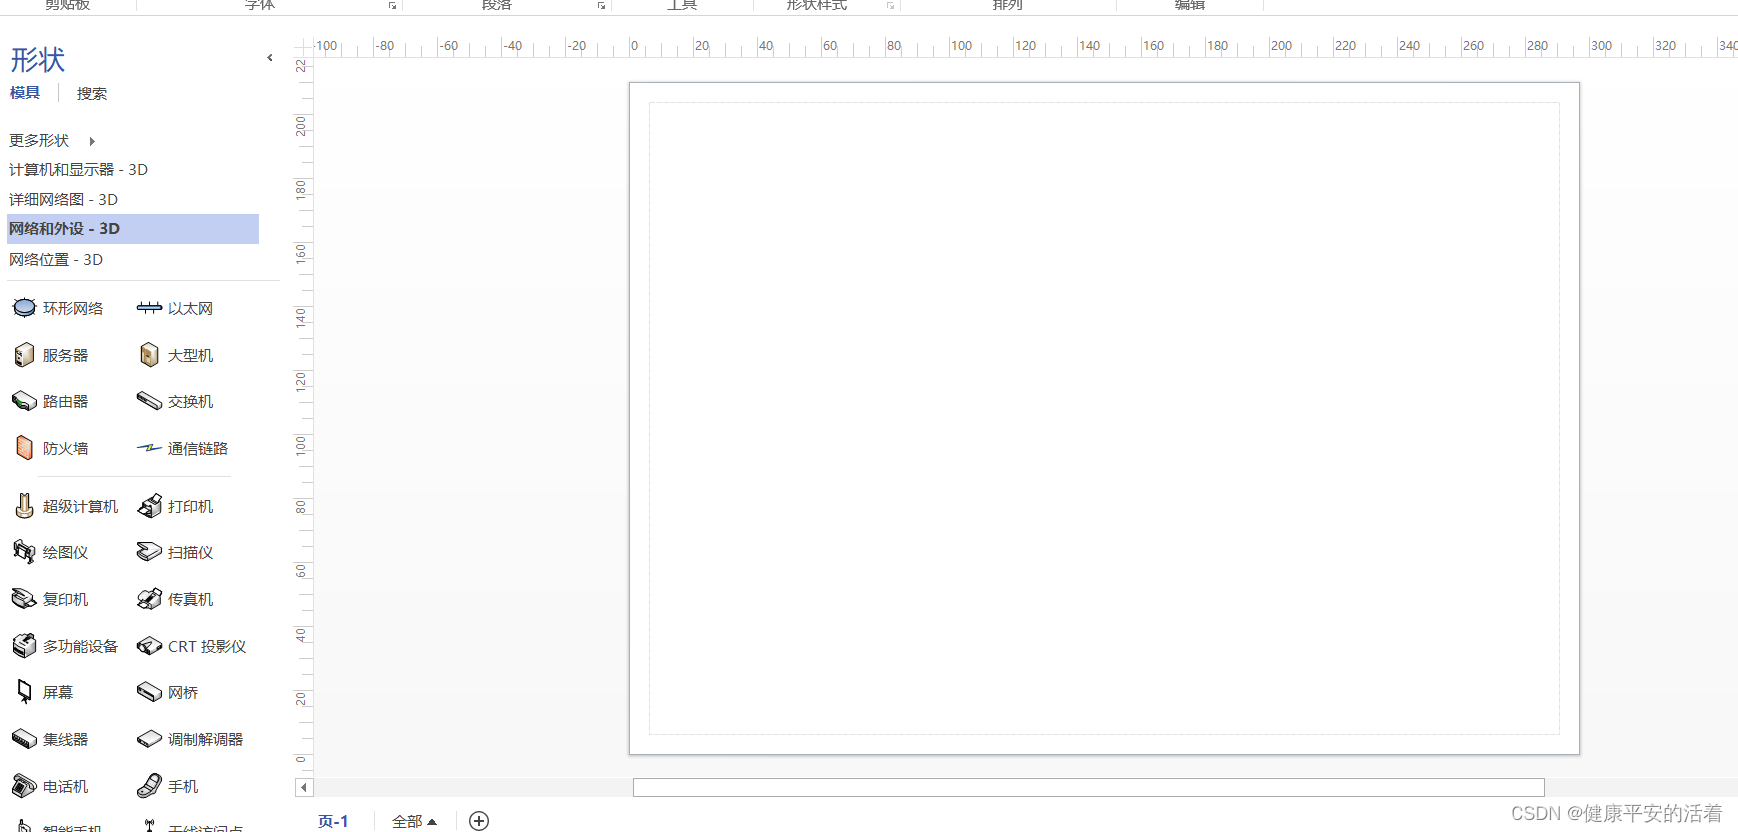This screenshot has height=832, width=1738.
Task: Expand the 更多形状 more shapes menu
Action: pos(52,141)
